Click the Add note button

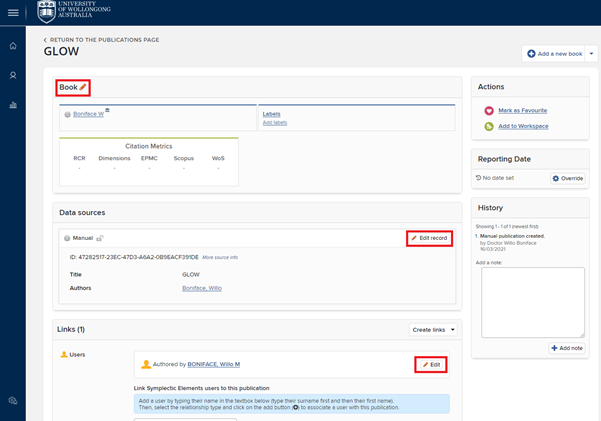(567, 348)
